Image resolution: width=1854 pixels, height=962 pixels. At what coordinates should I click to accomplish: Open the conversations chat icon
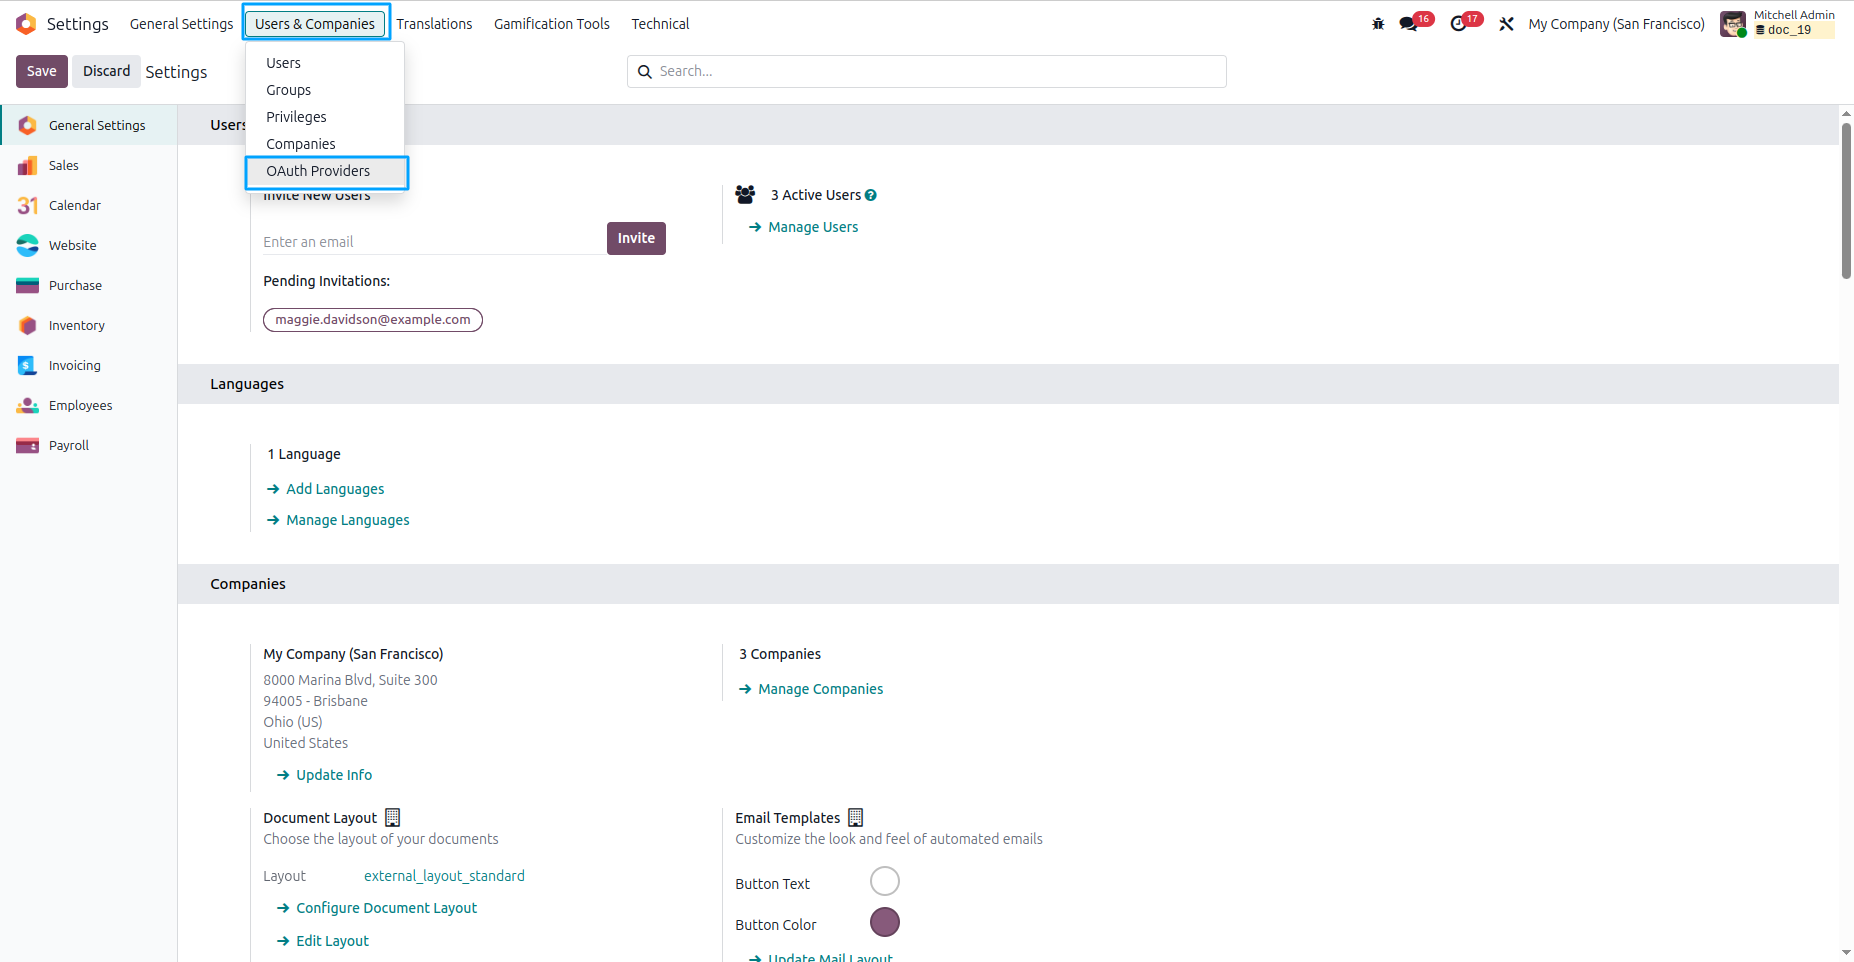pyautogui.click(x=1409, y=24)
